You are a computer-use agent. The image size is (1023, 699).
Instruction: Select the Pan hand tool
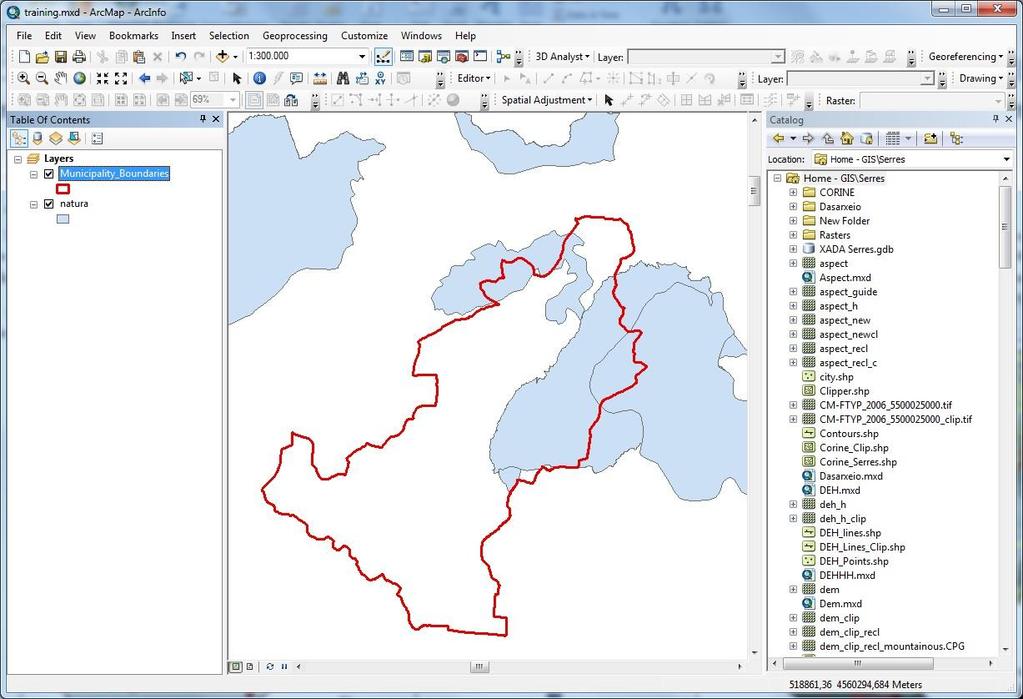tap(61, 78)
